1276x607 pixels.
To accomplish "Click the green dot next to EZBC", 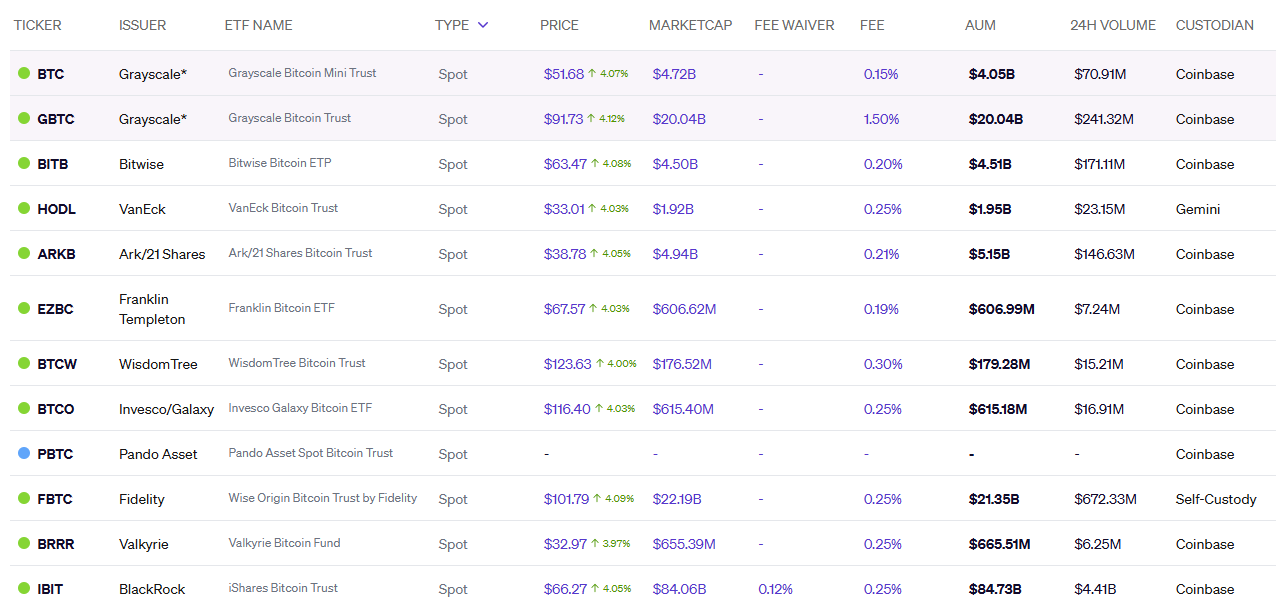I will pyautogui.click(x=24, y=308).
